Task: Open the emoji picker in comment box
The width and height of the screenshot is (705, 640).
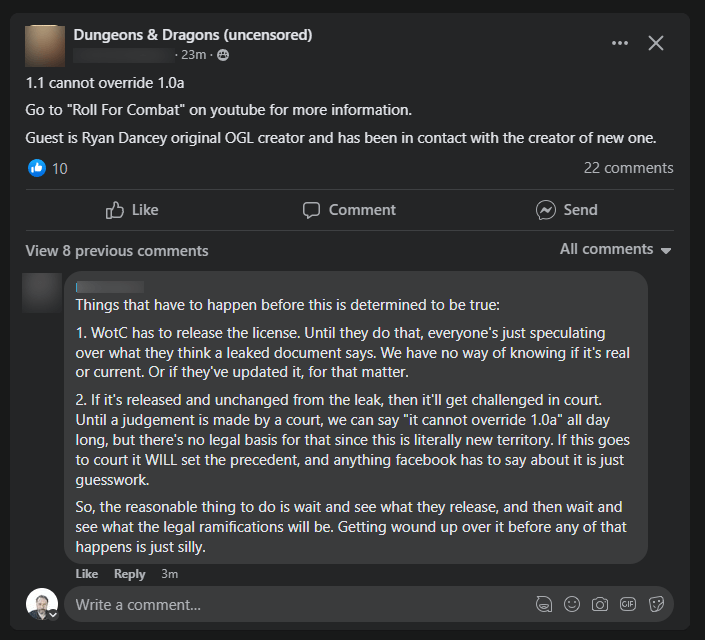Action: click(572, 604)
